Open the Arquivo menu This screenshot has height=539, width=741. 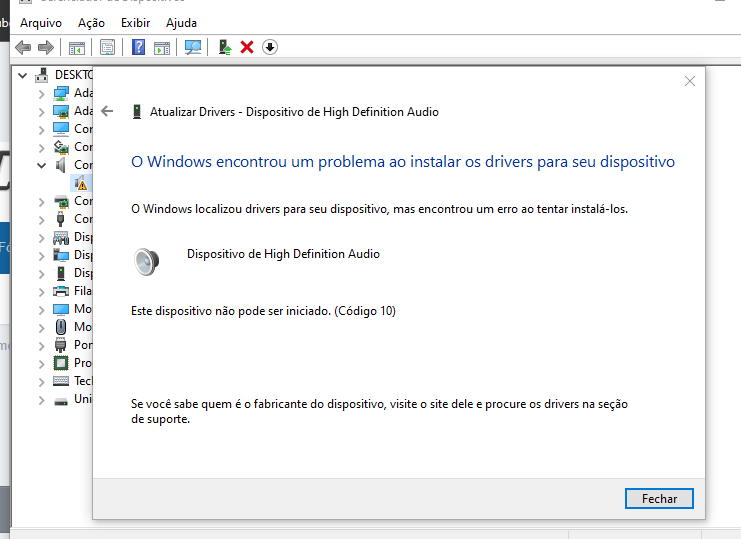click(41, 23)
